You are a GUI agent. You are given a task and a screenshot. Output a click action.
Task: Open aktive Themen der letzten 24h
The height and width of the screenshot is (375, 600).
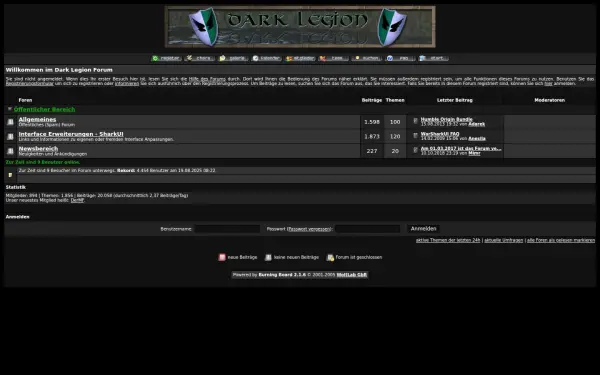click(448, 240)
